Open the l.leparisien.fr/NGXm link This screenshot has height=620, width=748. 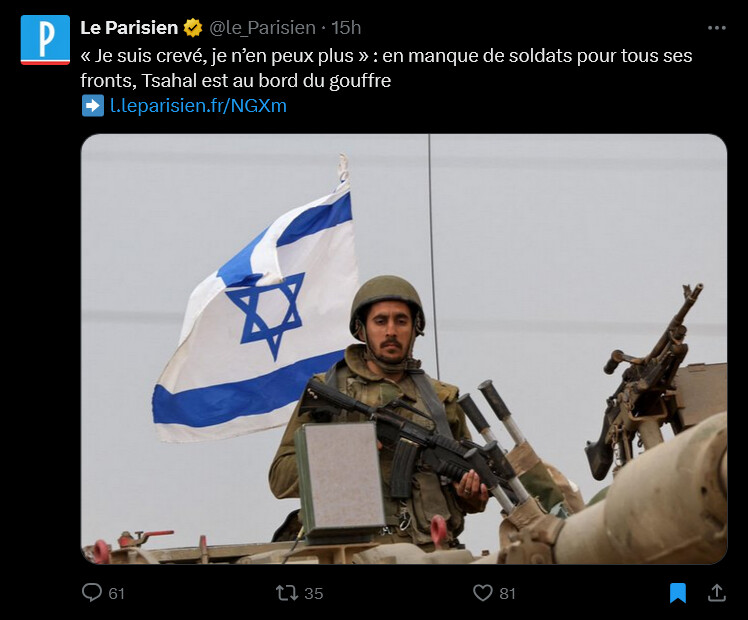198,105
